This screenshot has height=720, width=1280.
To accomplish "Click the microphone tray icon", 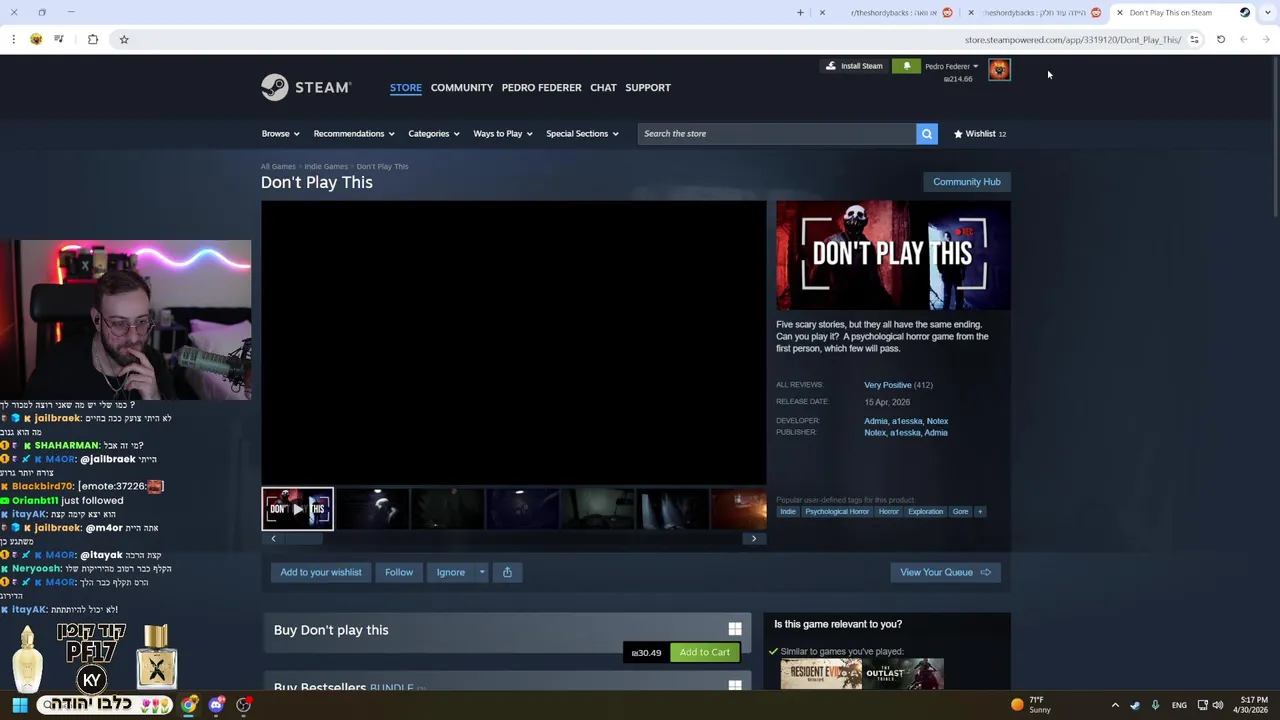I will coord(1155,705).
